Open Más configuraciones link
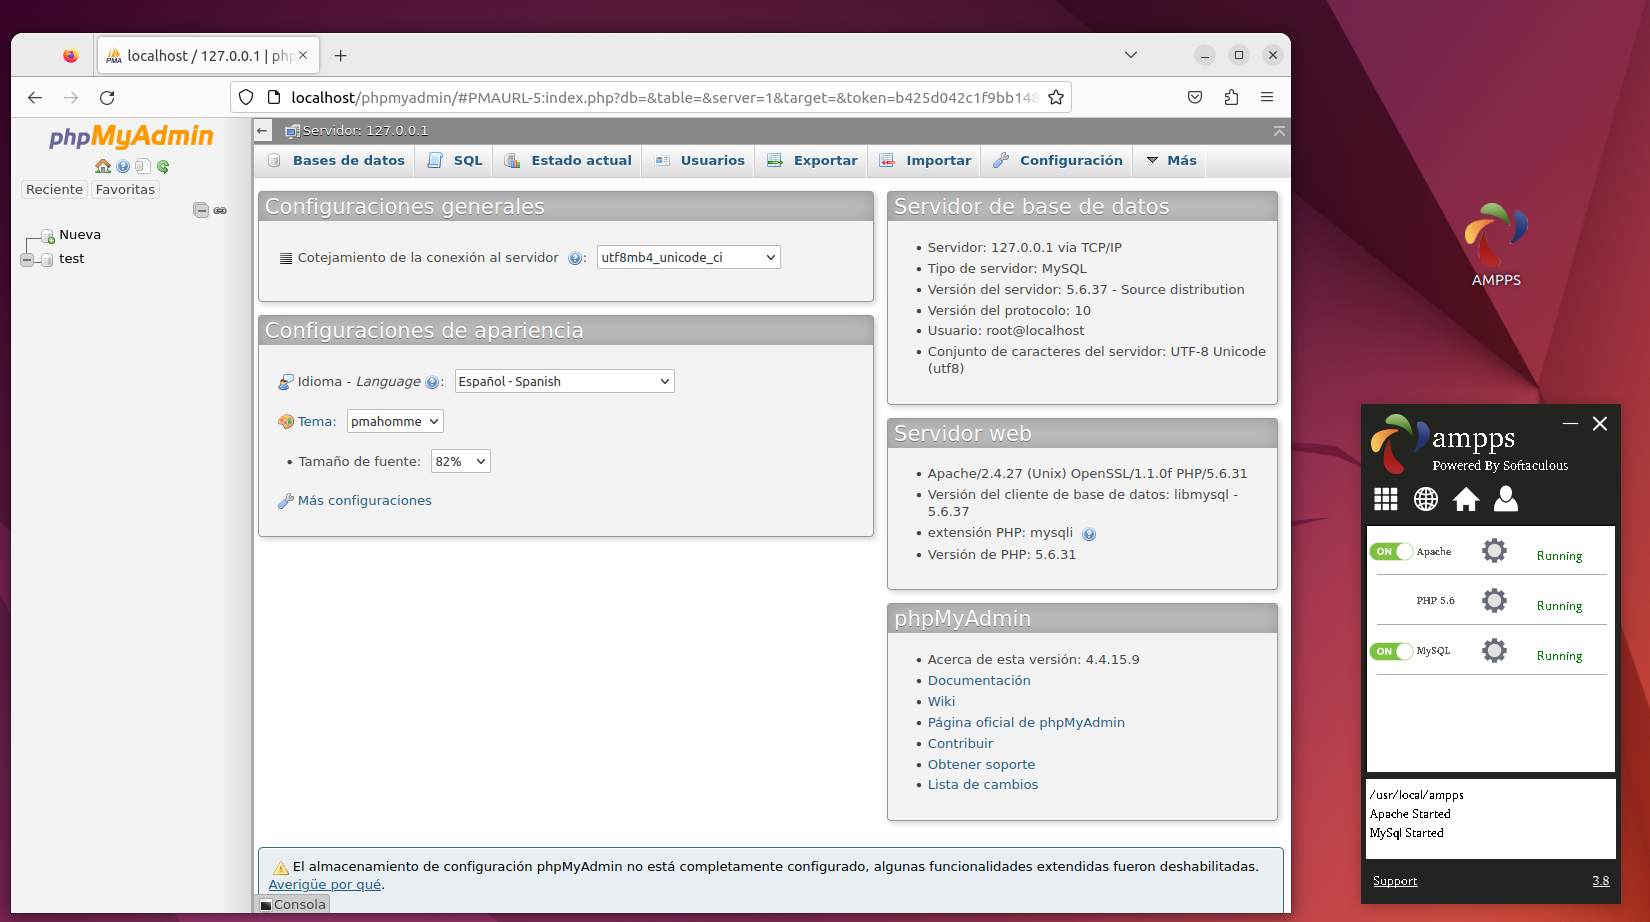This screenshot has height=922, width=1650. [364, 500]
